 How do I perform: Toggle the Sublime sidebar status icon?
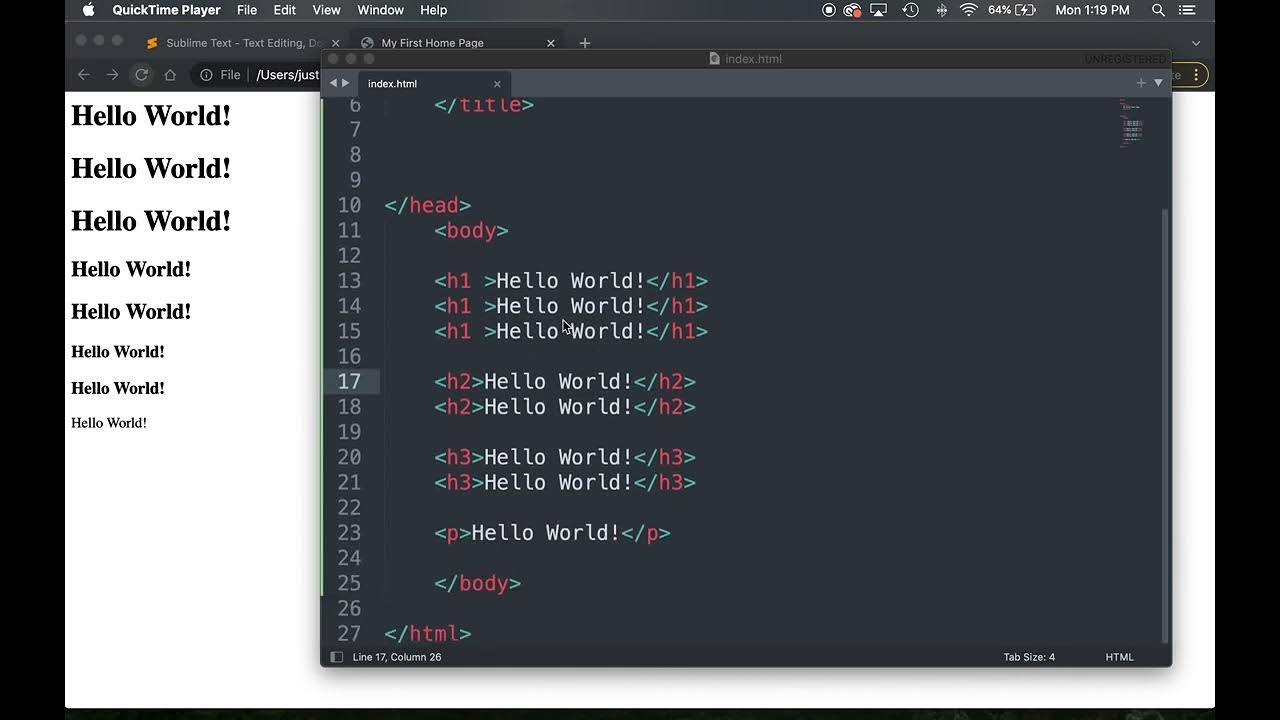point(336,657)
